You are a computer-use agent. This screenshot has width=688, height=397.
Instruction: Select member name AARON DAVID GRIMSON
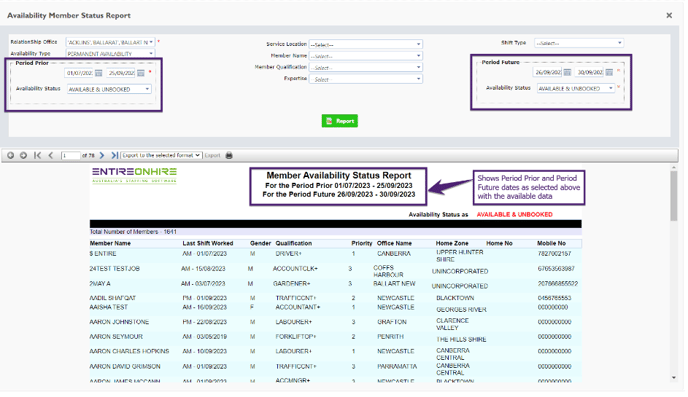(125, 366)
